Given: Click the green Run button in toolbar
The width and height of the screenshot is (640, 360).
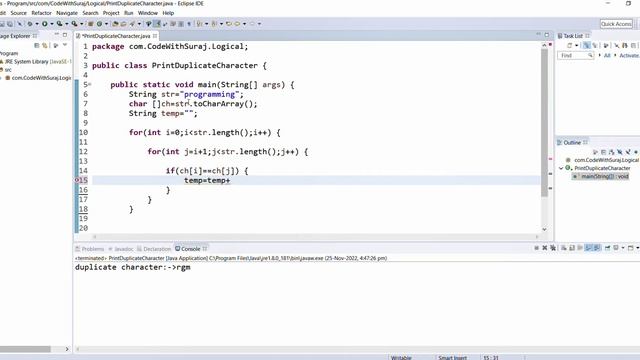Looking at the screenshot, I should 44,24.
